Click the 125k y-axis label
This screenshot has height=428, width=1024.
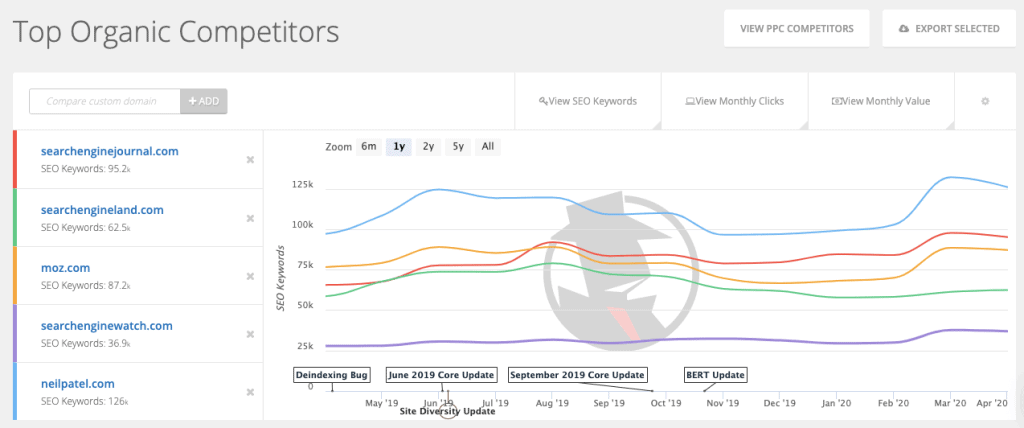(x=302, y=185)
